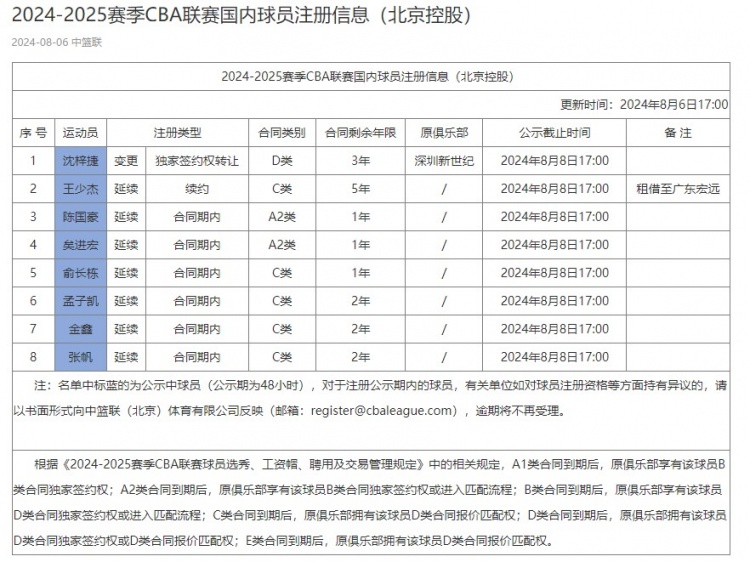Click the 延续 cell in 王少杰's row
The height and width of the screenshot is (562, 750).
pos(126,189)
